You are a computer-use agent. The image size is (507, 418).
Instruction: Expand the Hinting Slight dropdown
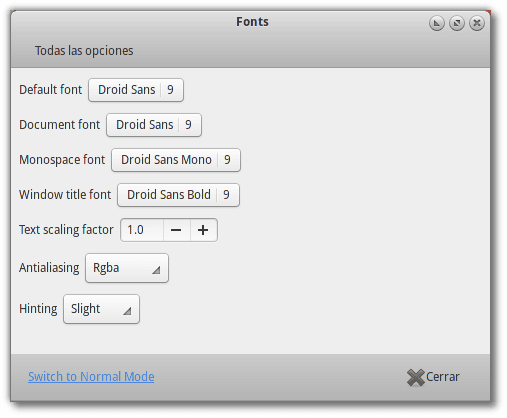click(101, 309)
